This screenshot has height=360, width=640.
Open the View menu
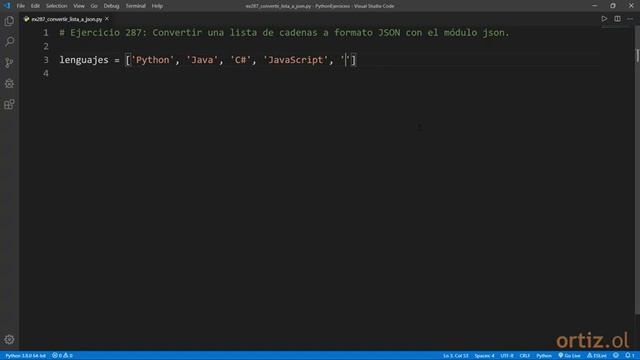point(79,6)
